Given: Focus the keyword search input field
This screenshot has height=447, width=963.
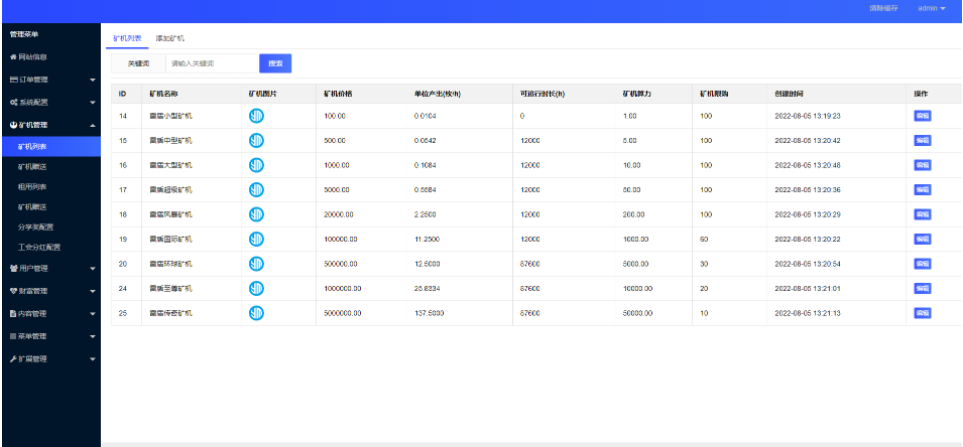Looking at the screenshot, I should click(x=210, y=63).
